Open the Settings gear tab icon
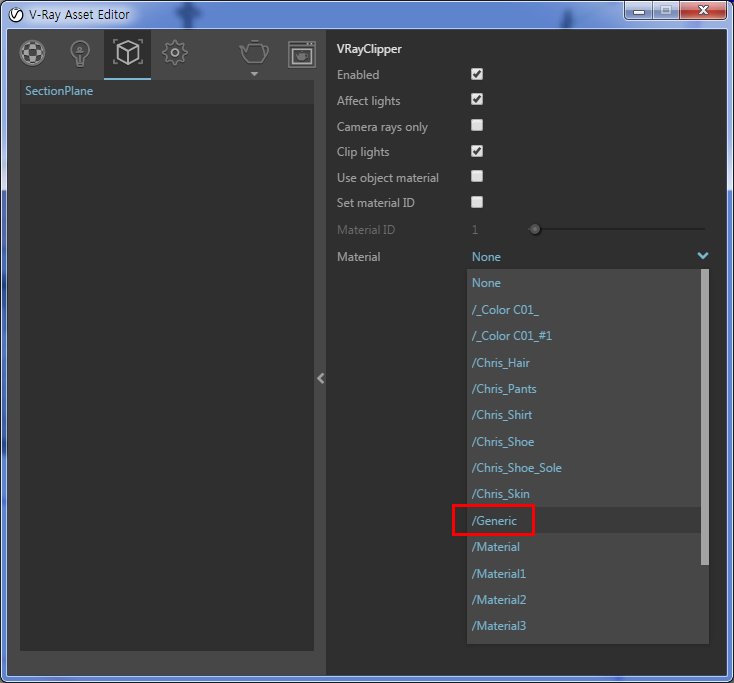Image resolution: width=734 pixels, height=683 pixels. [175, 53]
